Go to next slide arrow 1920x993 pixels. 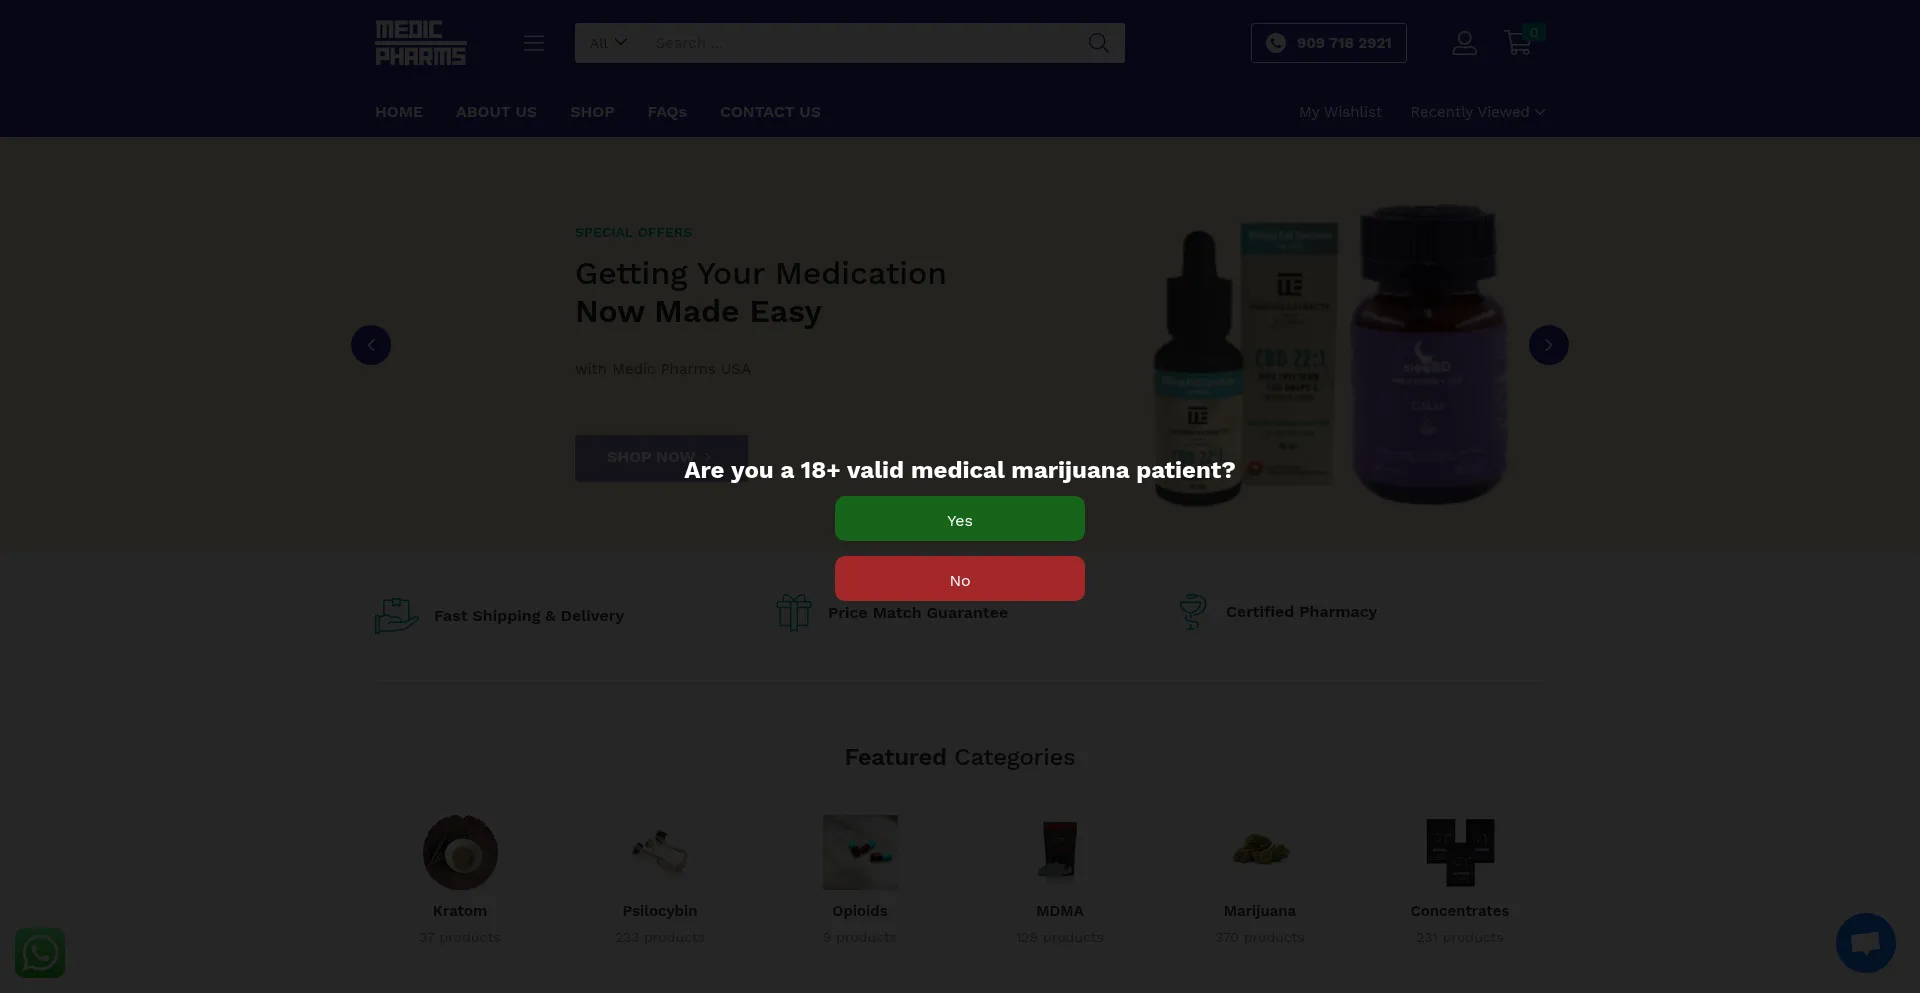pos(1548,345)
